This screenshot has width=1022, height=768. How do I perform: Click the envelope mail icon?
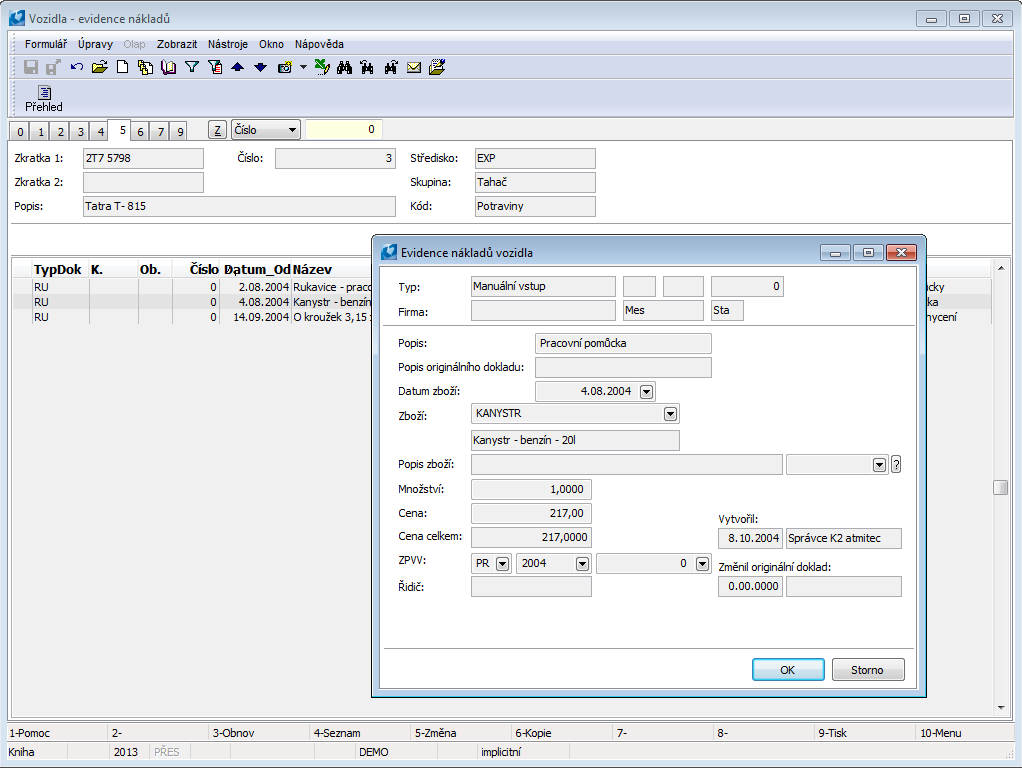tap(414, 68)
